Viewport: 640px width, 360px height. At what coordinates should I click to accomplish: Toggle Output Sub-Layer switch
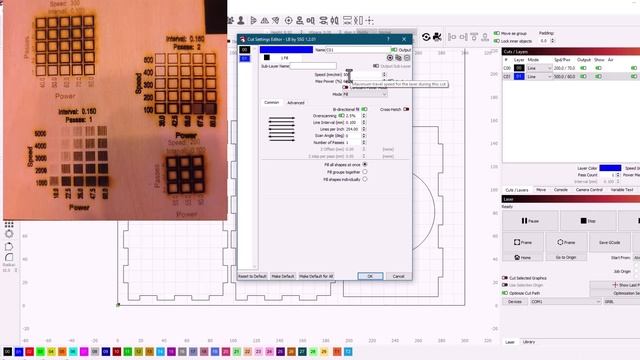(376, 66)
